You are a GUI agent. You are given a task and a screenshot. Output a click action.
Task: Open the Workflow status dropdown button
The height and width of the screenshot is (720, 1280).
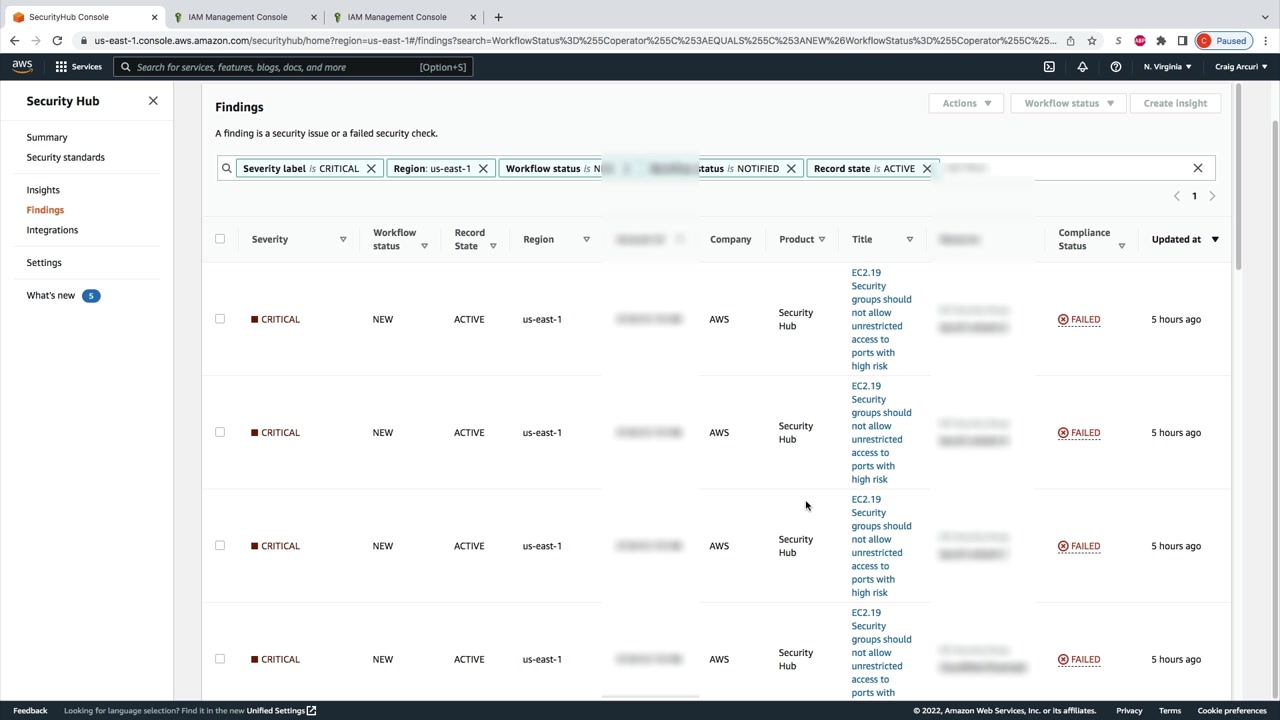(x=1069, y=103)
